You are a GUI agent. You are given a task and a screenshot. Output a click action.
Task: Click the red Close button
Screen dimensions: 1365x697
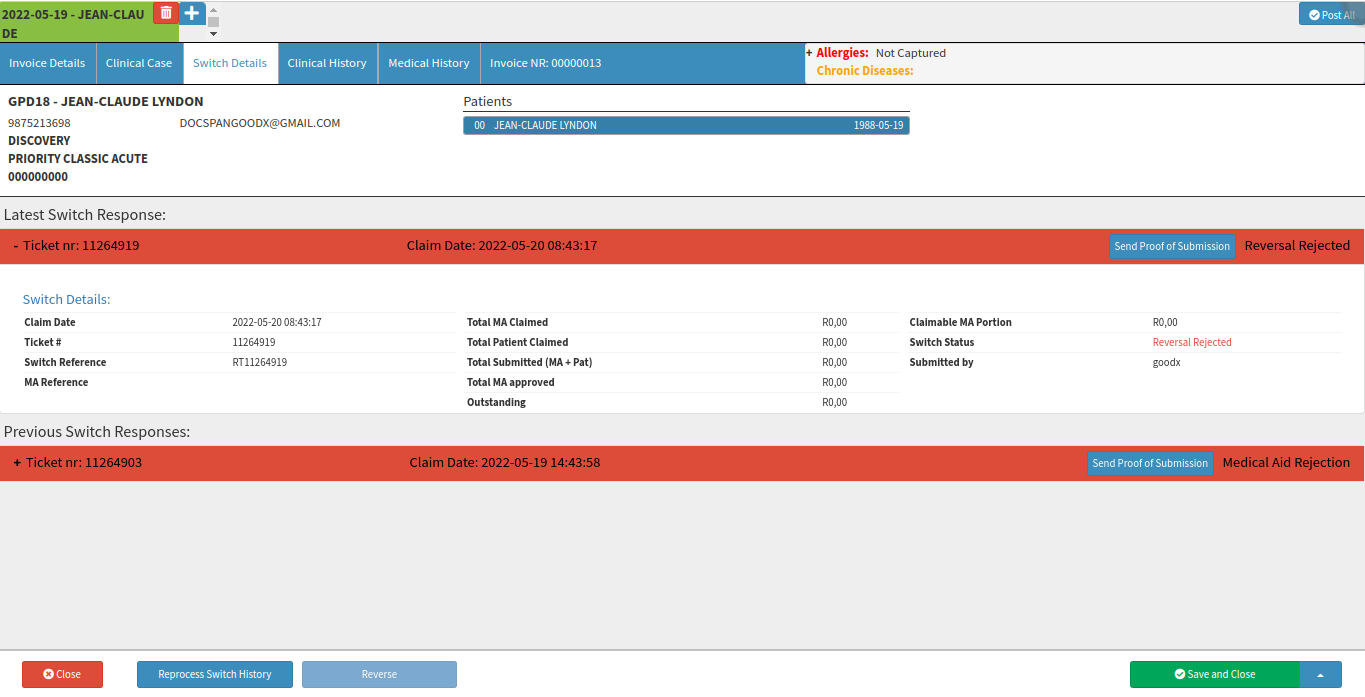pyautogui.click(x=62, y=674)
